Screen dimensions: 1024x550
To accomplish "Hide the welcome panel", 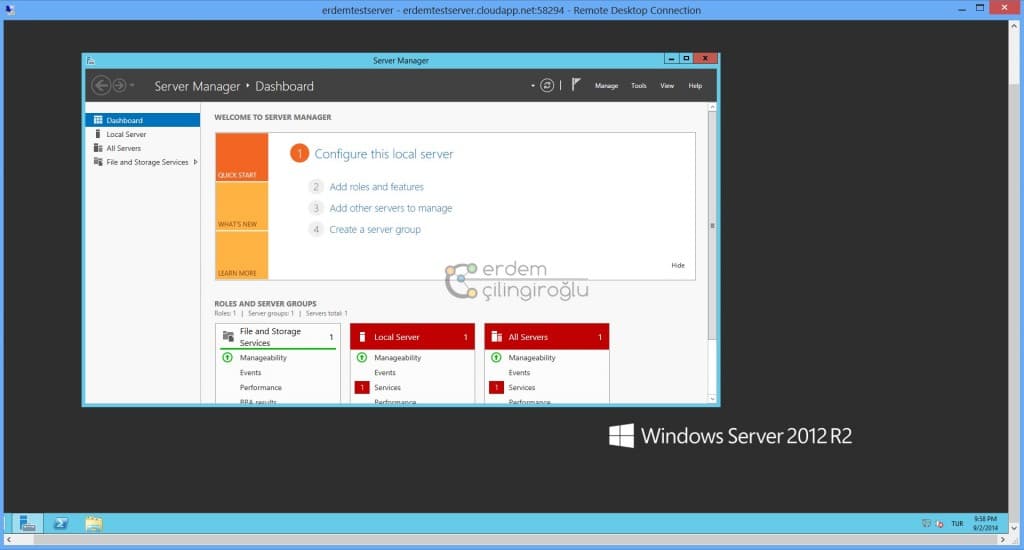I will 678,265.
